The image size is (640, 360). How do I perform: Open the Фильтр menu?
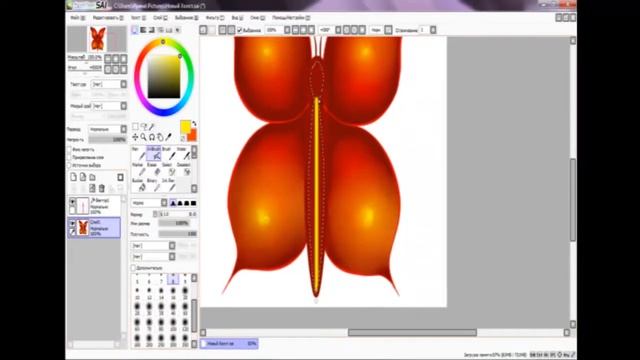[x=215, y=18]
